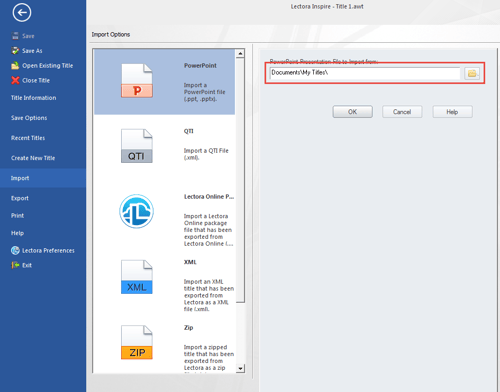The width and height of the screenshot is (500, 392).
Task: Click the import list scroll down arrow
Action: coord(240,368)
